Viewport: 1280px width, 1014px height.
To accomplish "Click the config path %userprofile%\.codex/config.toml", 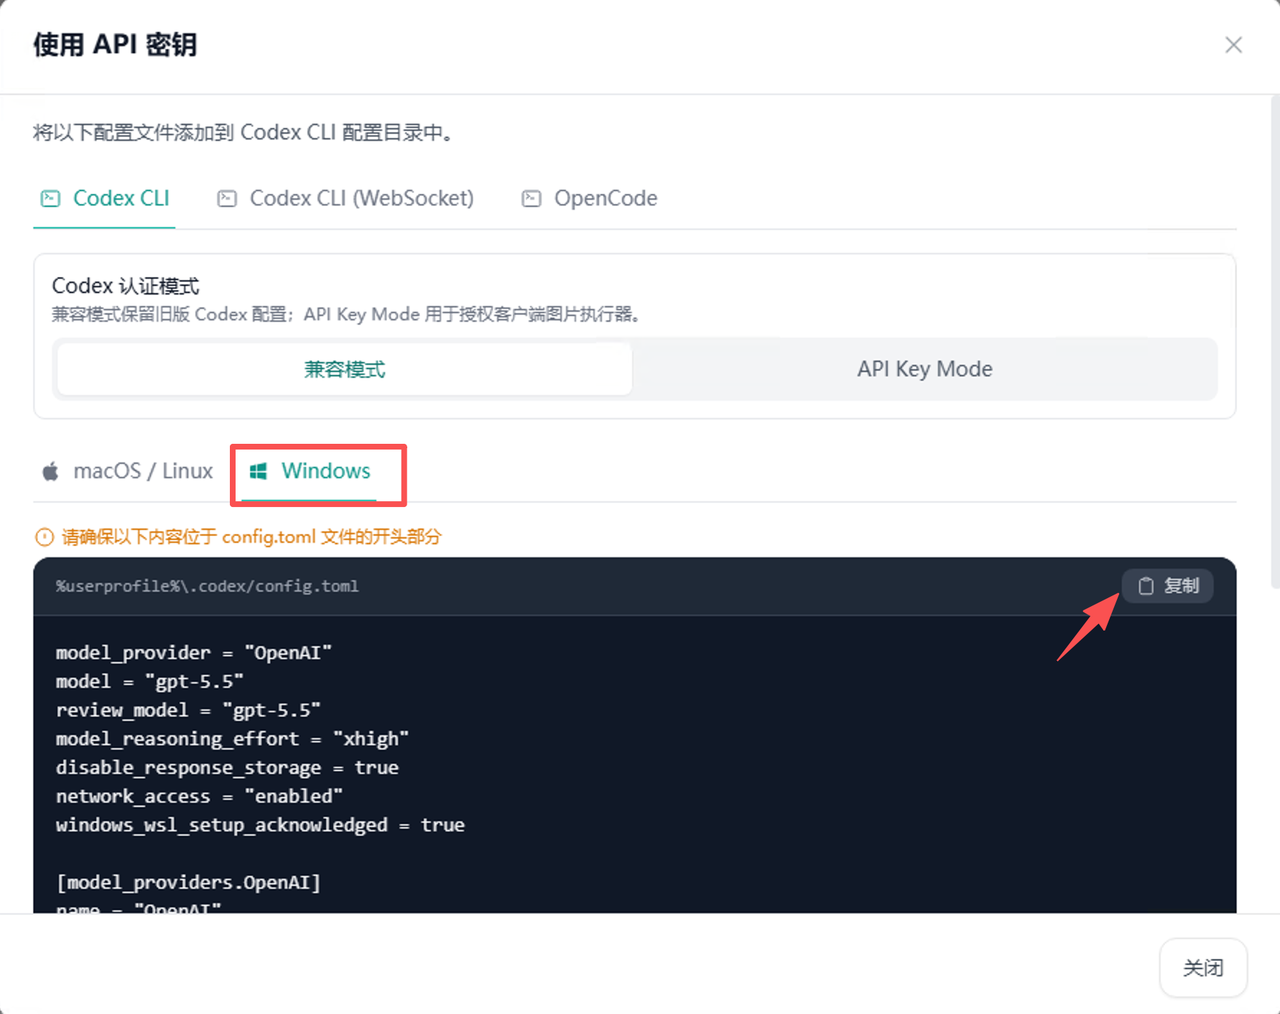I will click(x=207, y=586).
